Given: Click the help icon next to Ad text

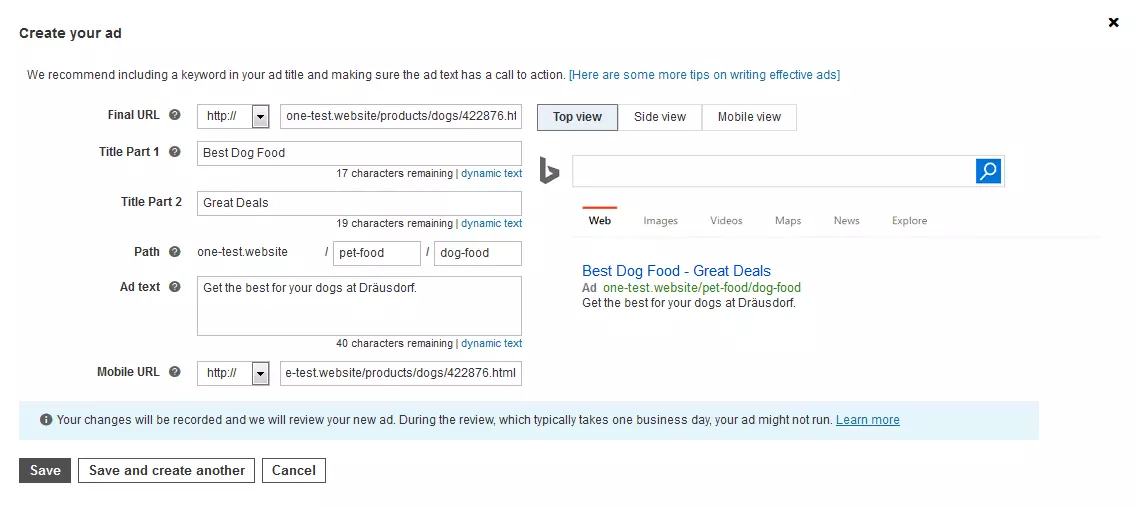Looking at the screenshot, I should [174, 287].
